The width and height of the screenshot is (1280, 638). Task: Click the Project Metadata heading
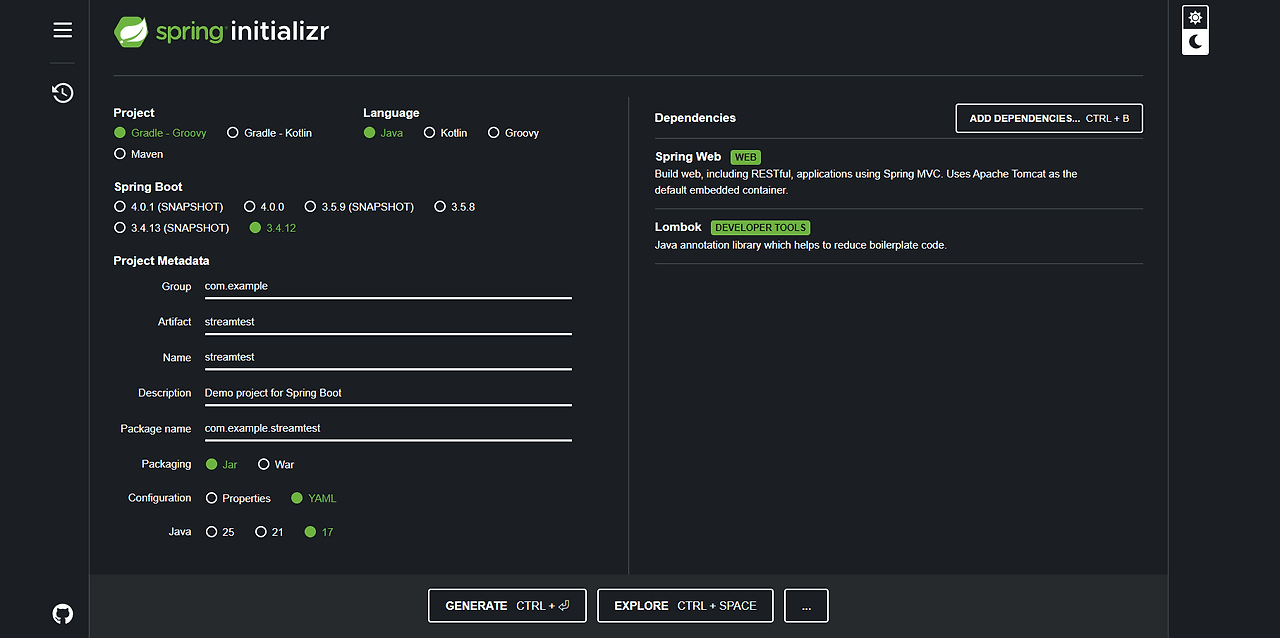[x=162, y=261]
